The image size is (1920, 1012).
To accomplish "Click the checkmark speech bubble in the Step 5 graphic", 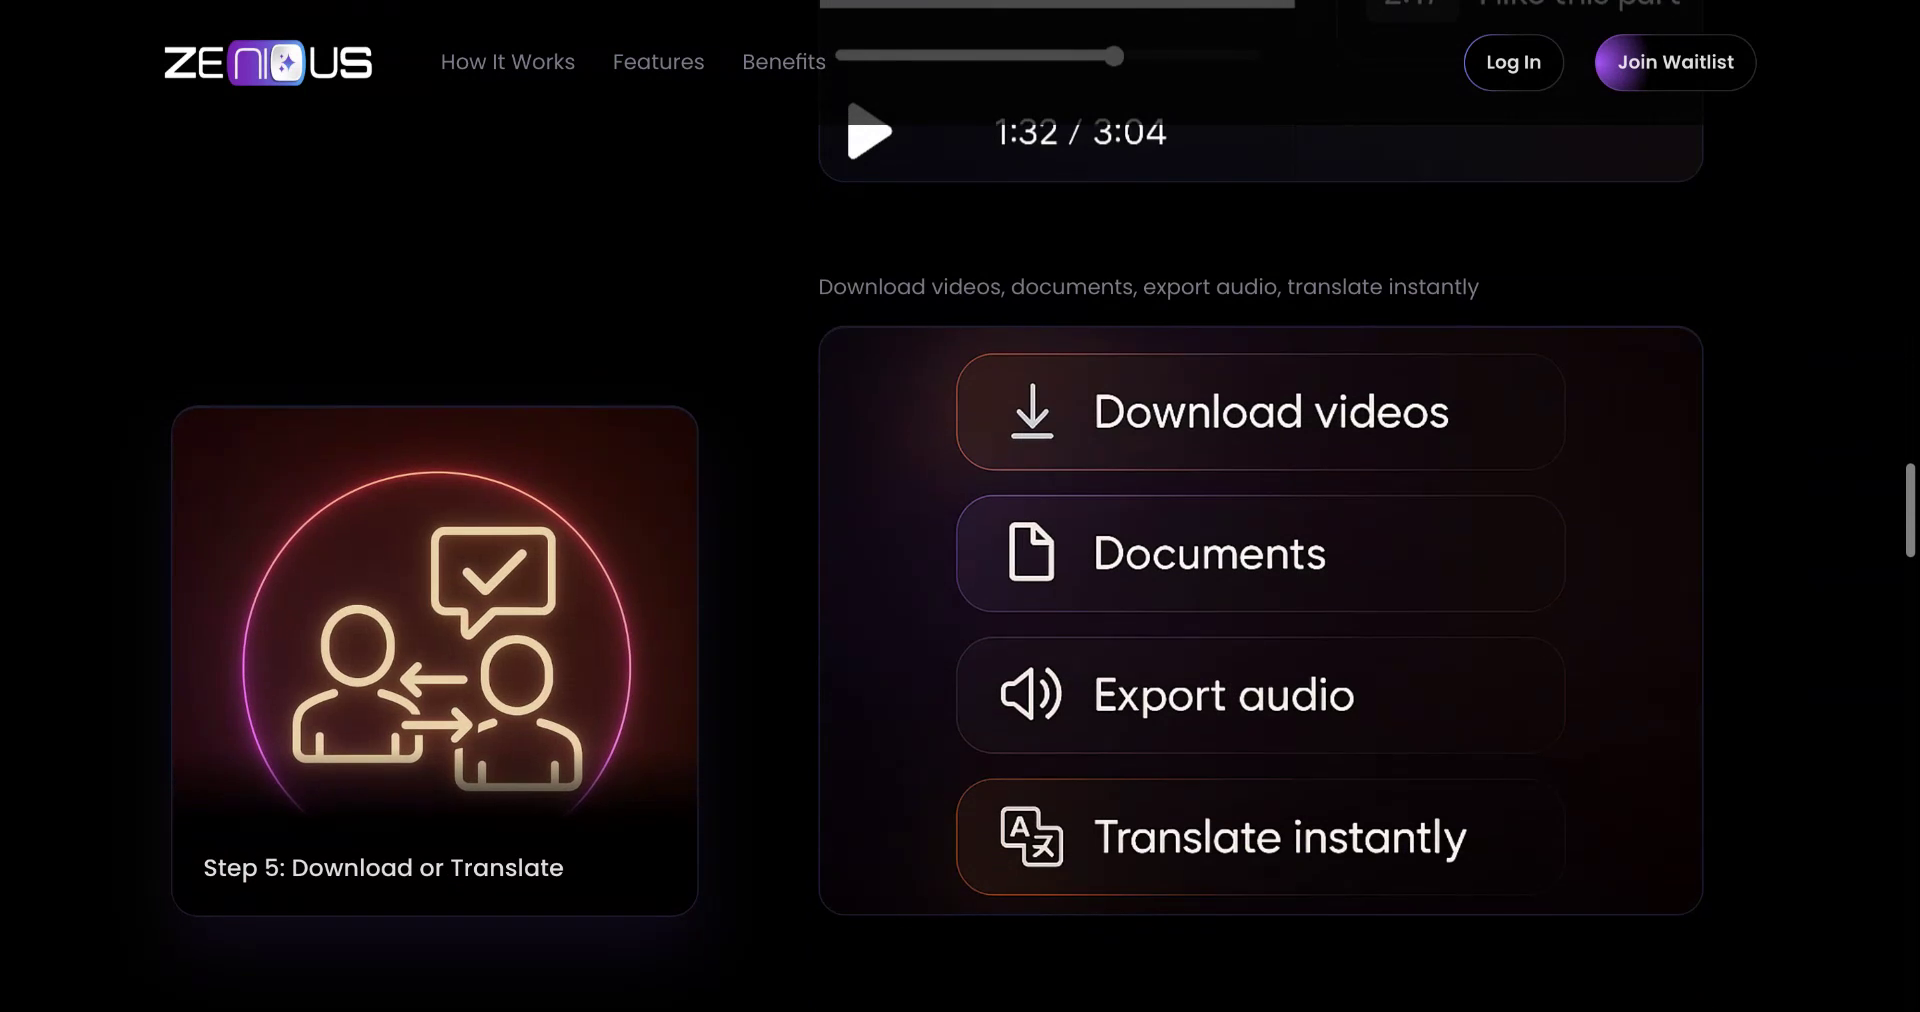I will (x=492, y=572).
